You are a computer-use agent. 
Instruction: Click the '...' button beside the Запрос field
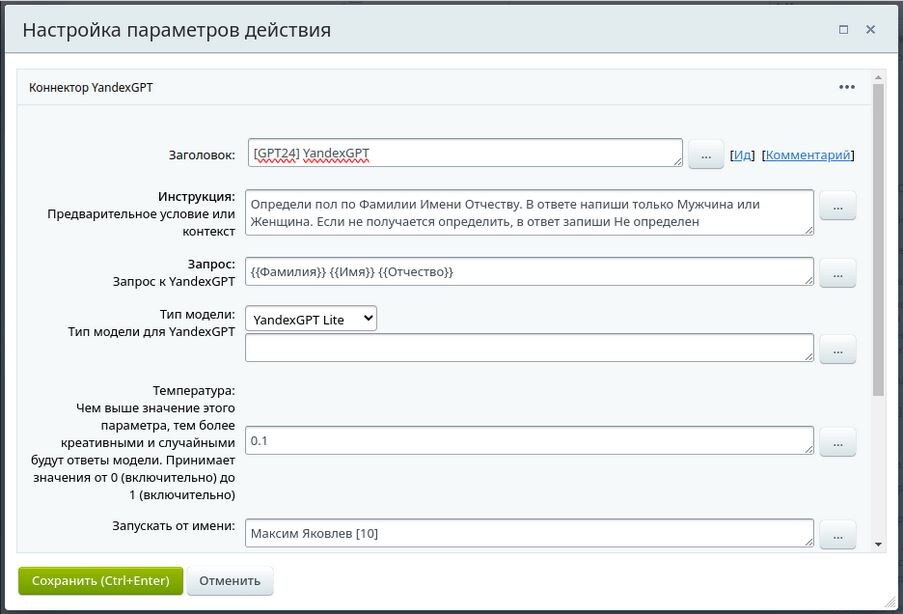pyautogui.click(x=838, y=273)
